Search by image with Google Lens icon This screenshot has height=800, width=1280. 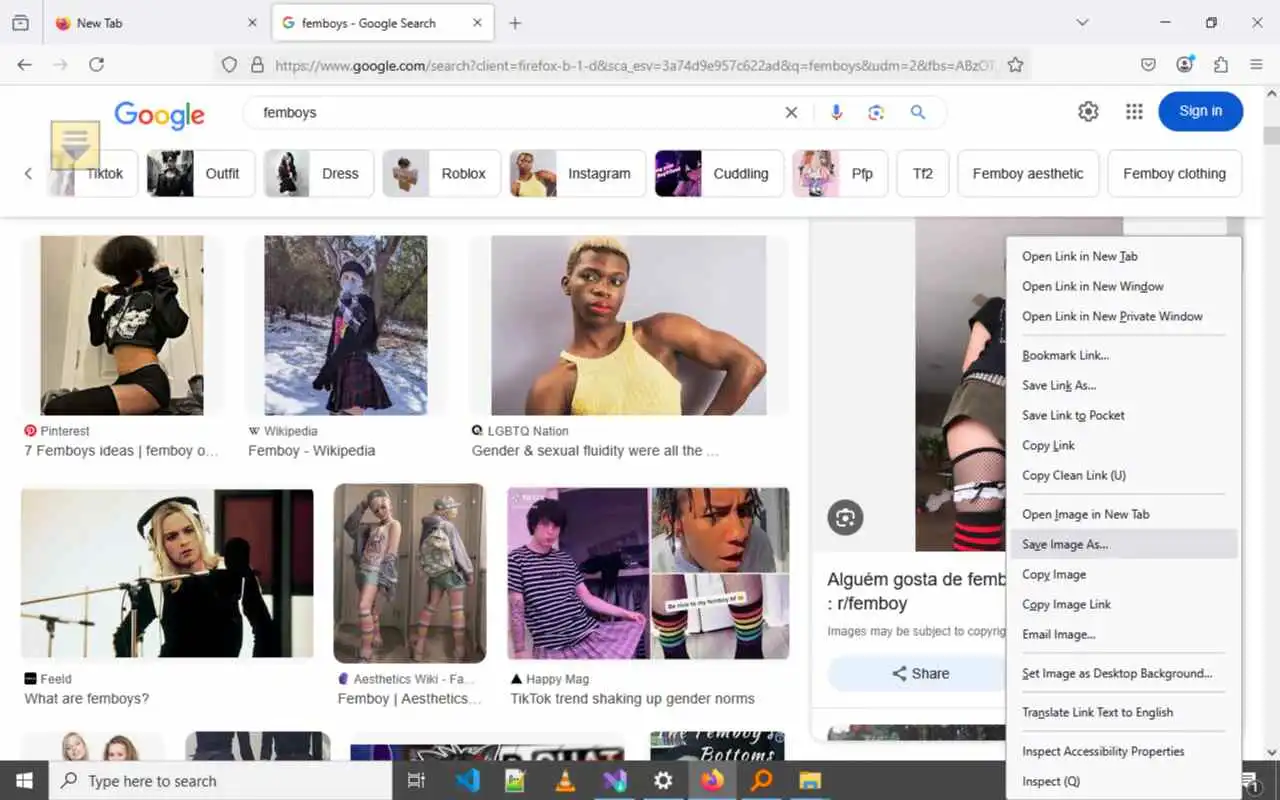[877, 113]
